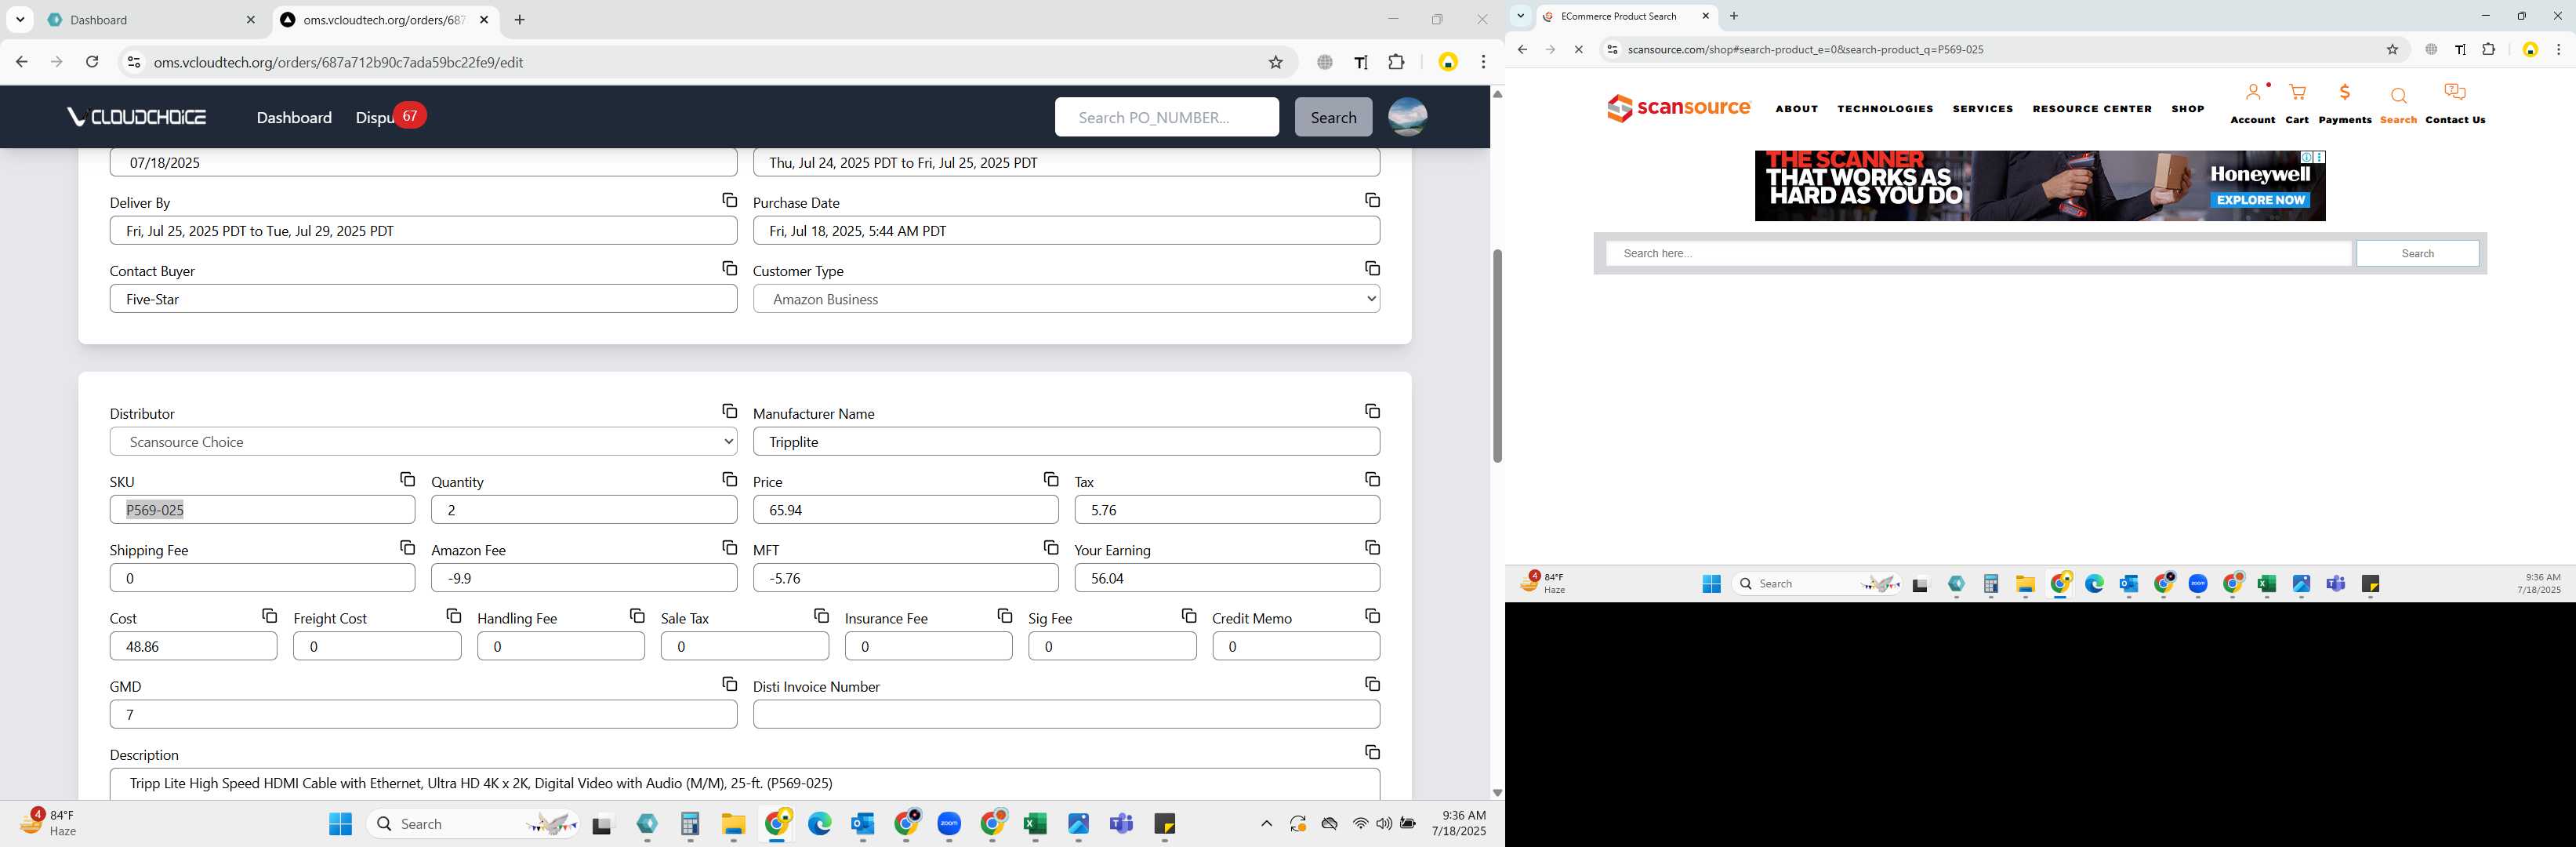Open user profile avatar
The height and width of the screenshot is (847, 2576).
[1407, 117]
